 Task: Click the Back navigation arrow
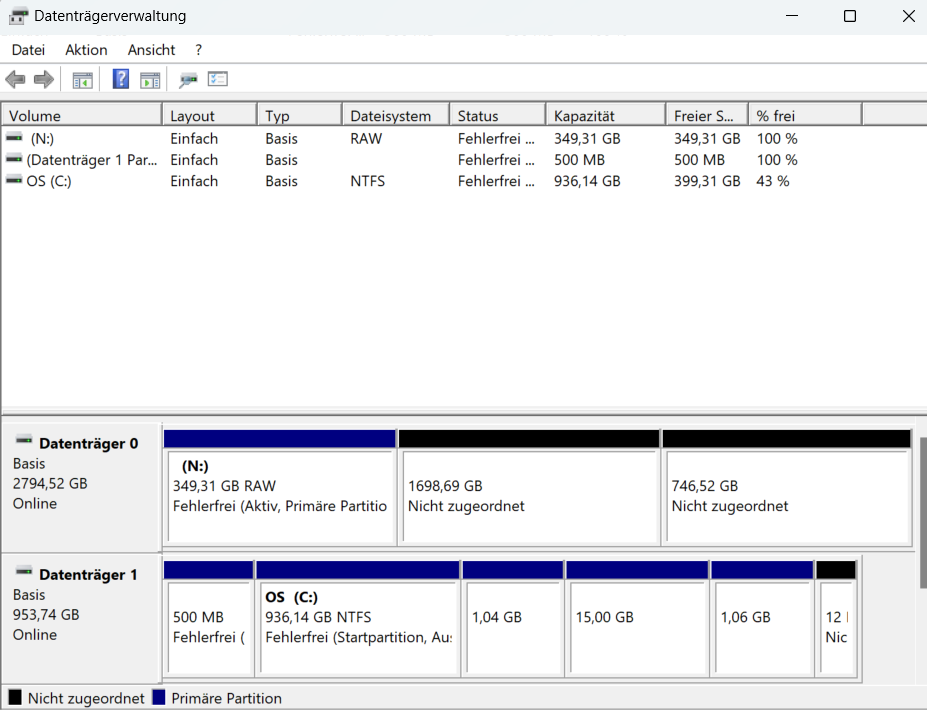[14, 79]
